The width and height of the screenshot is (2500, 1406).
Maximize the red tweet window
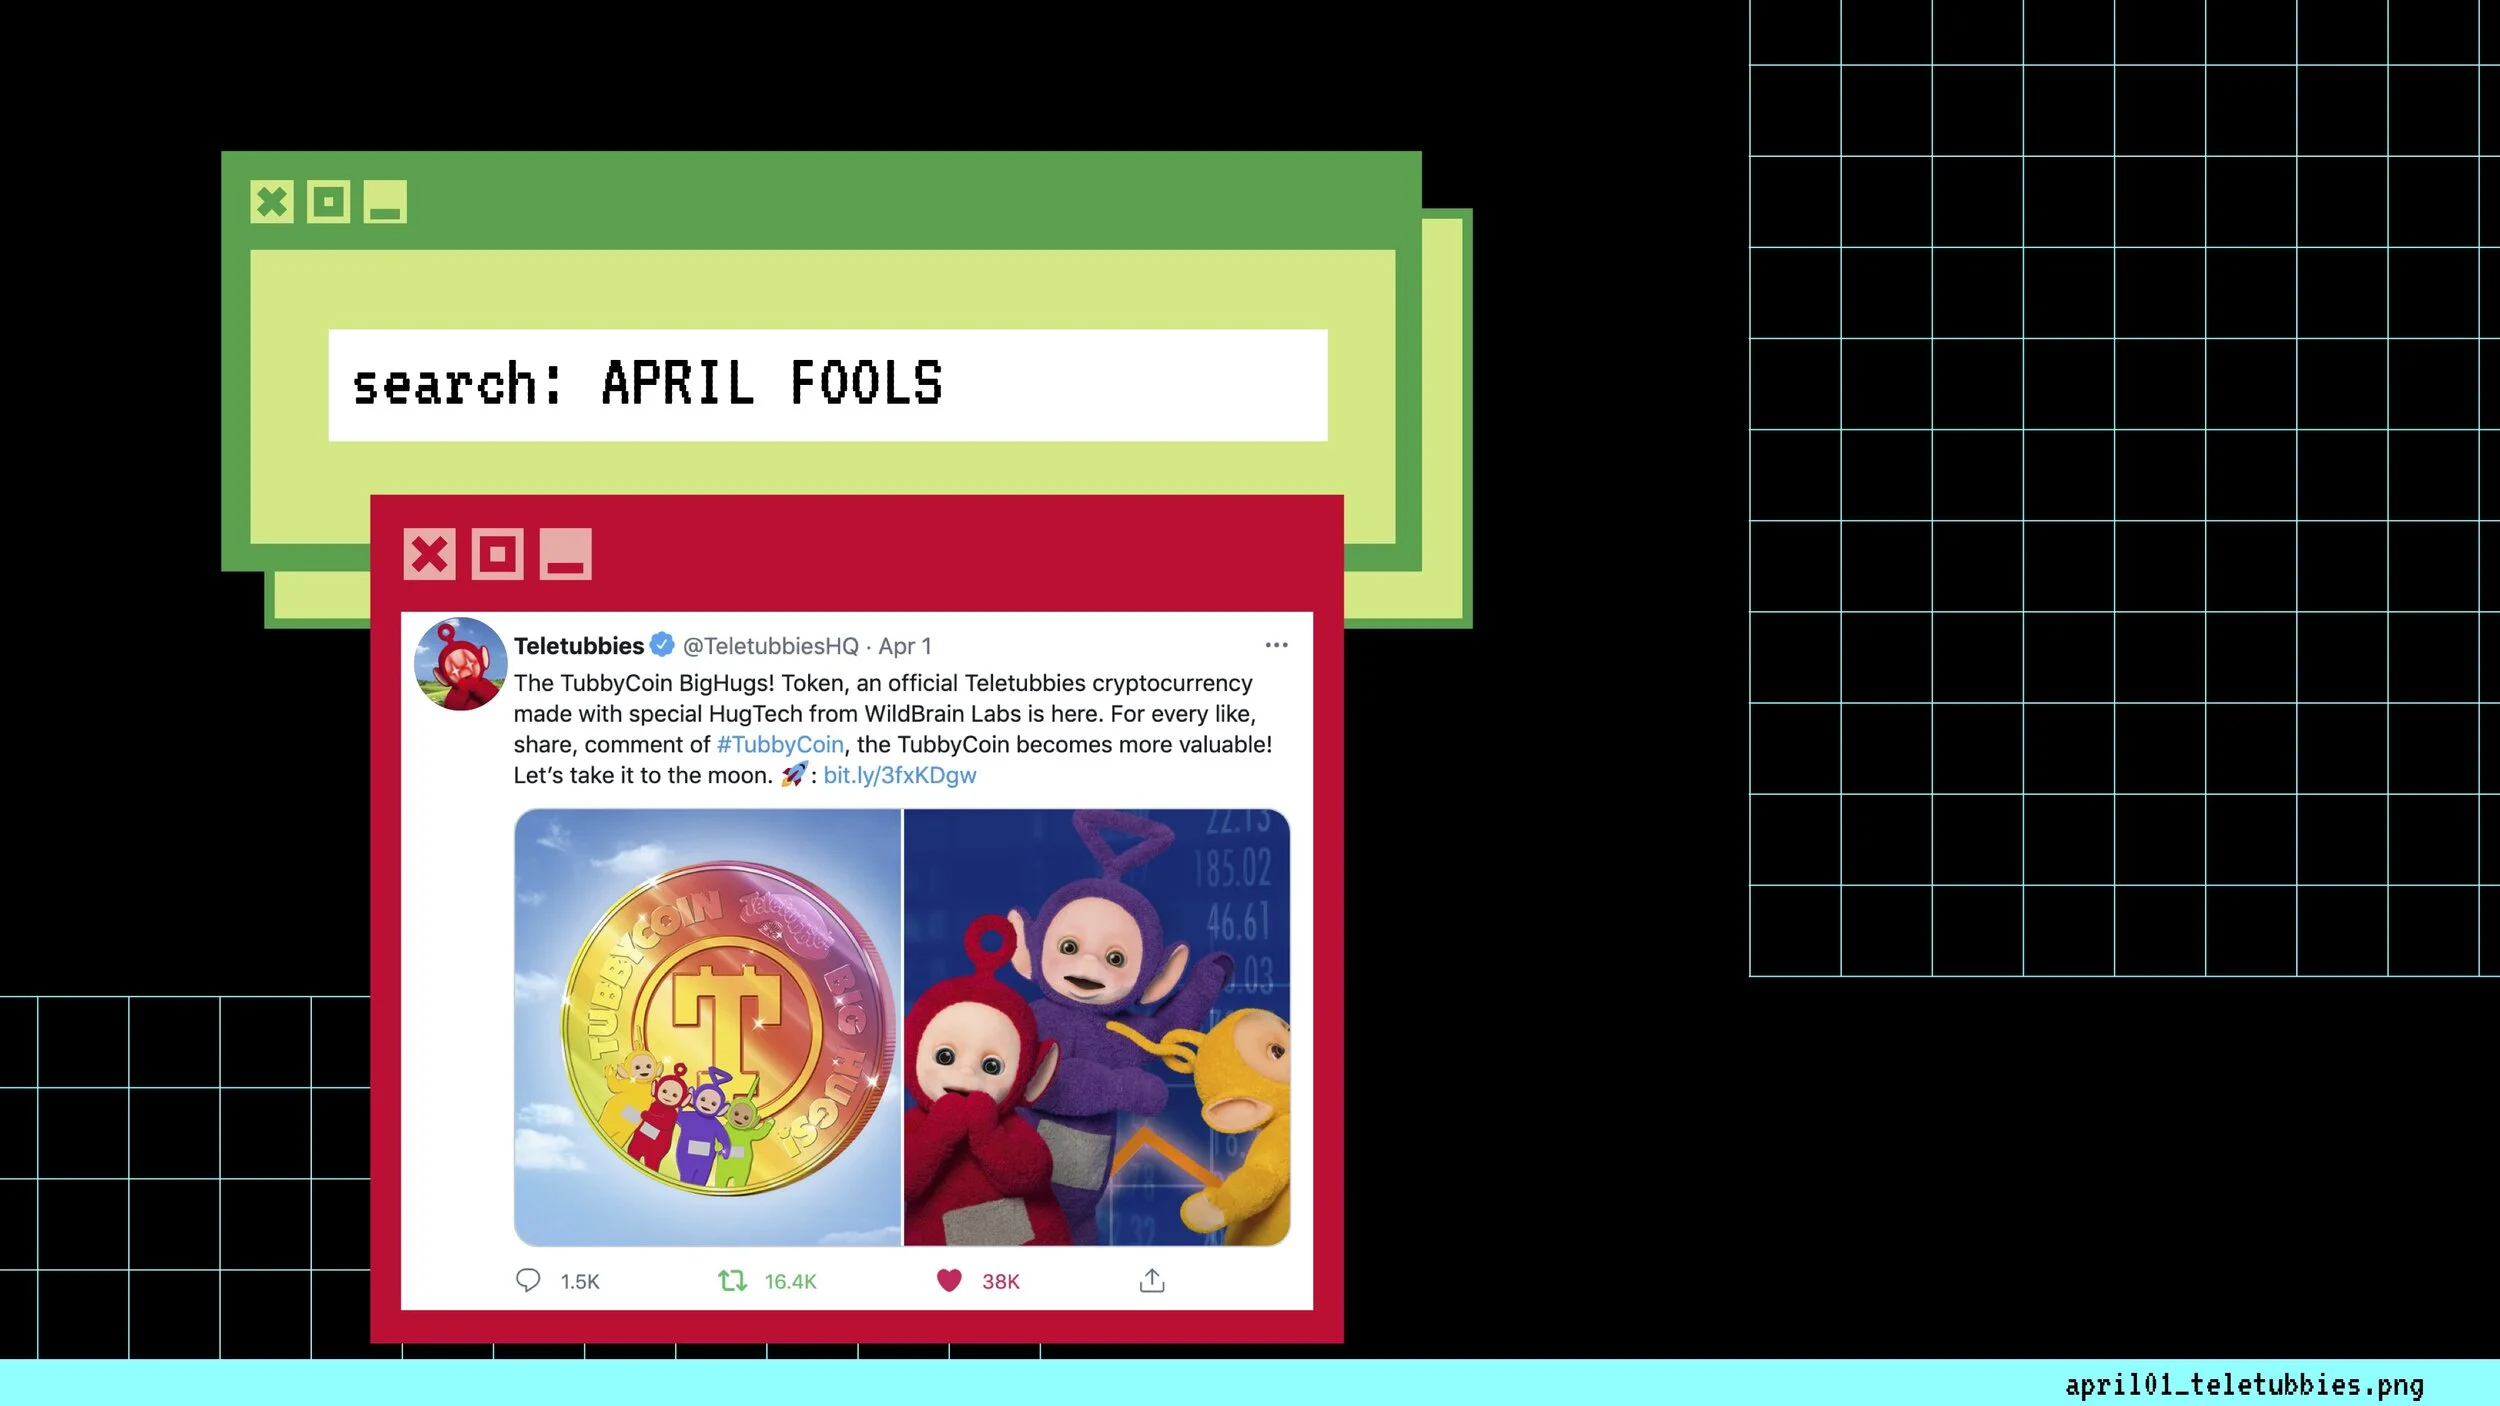497,554
